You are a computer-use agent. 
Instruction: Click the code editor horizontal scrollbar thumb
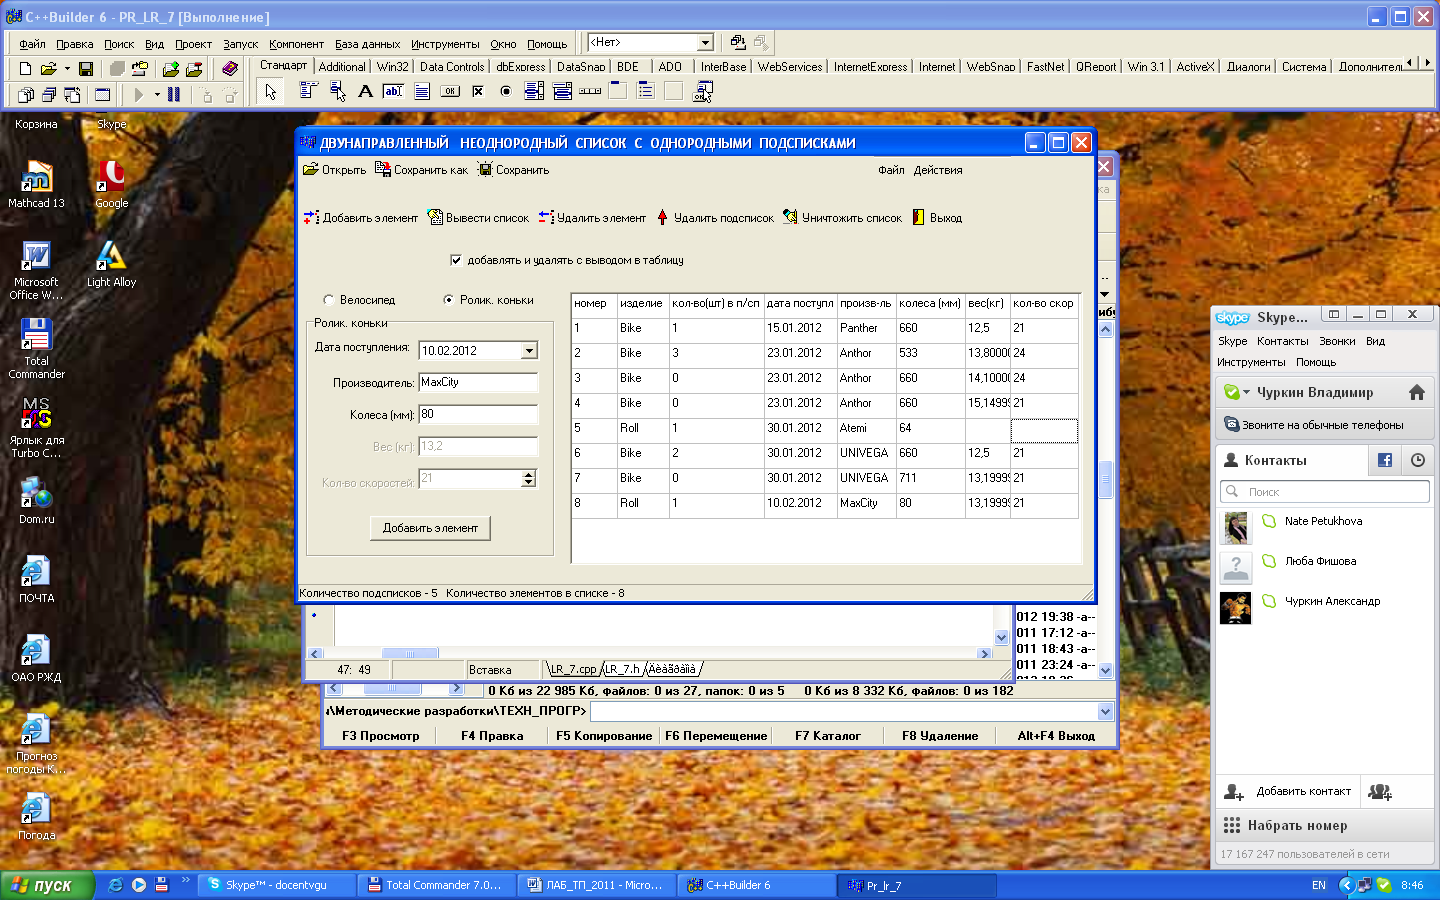(x=409, y=654)
